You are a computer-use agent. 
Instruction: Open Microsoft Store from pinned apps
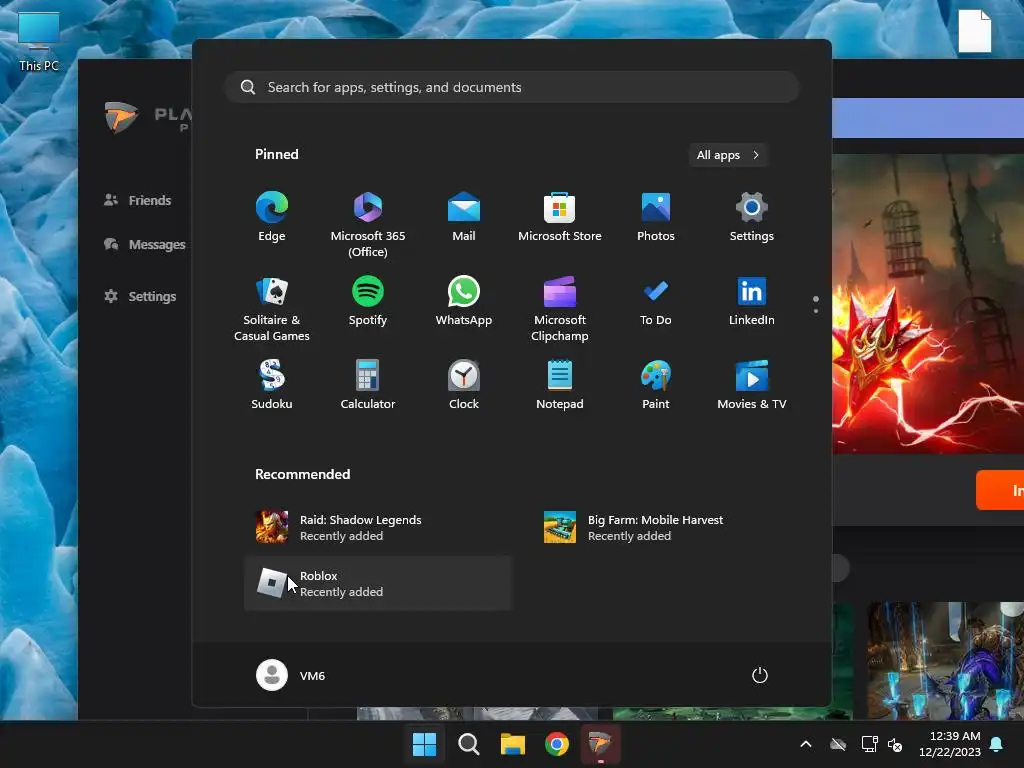click(560, 217)
